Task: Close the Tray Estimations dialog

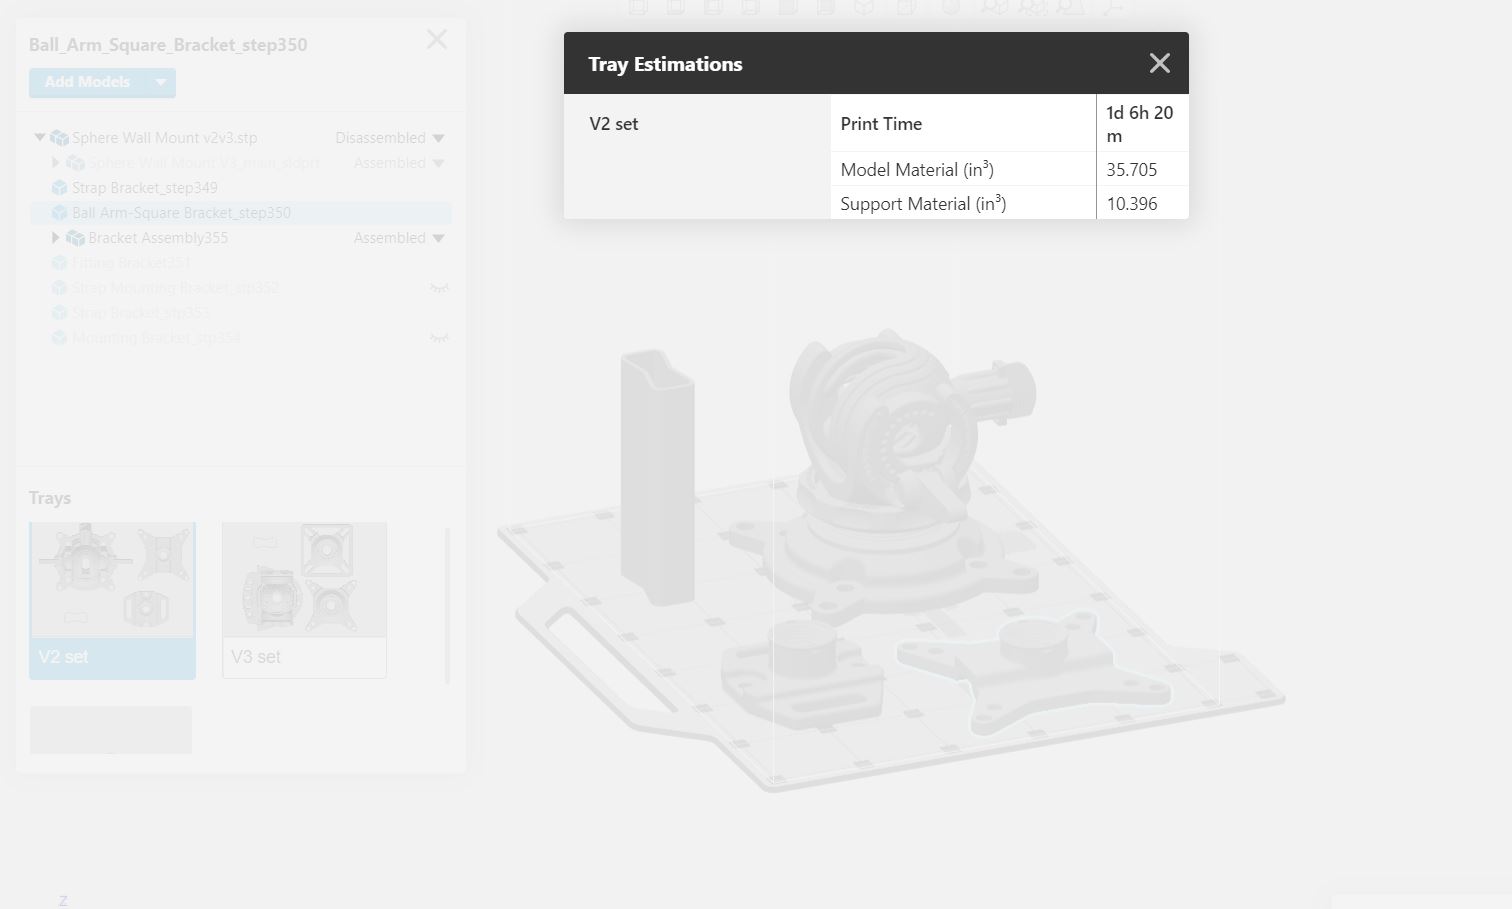Action: click(x=1159, y=64)
